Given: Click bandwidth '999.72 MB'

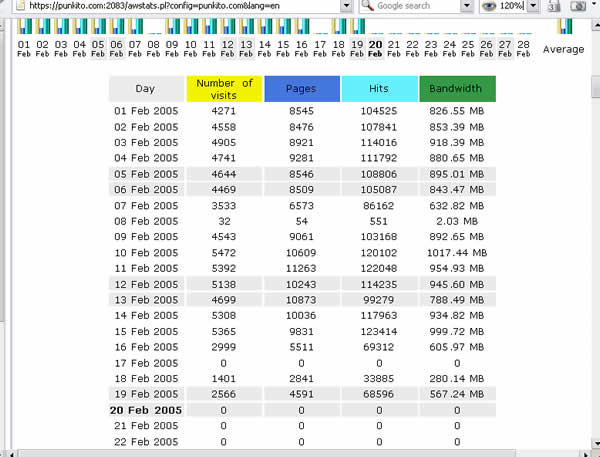Looking at the screenshot, I should [x=457, y=331].
